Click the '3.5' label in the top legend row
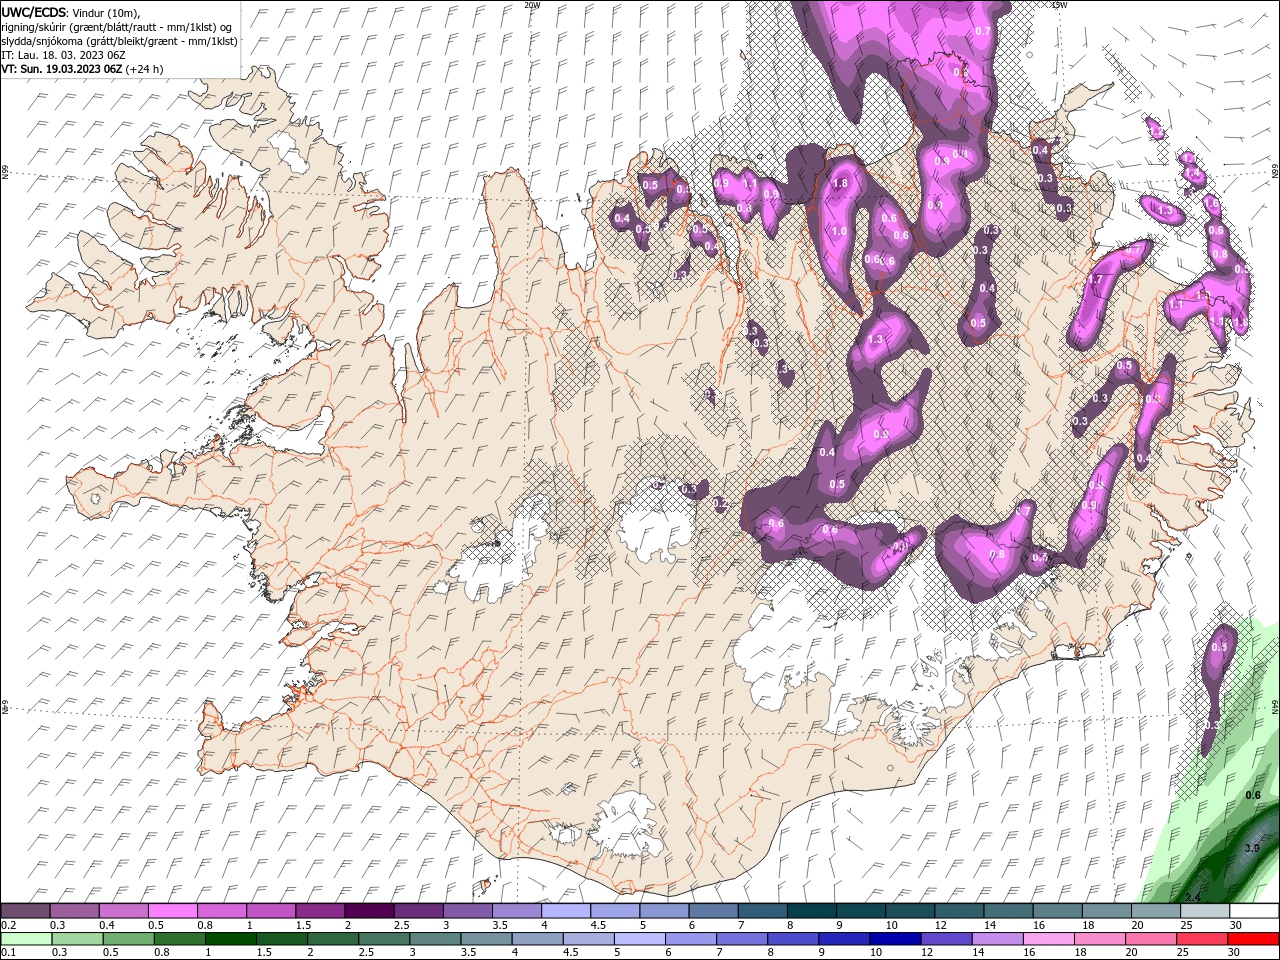The height and width of the screenshot is (960, 1280). [499, 925]
